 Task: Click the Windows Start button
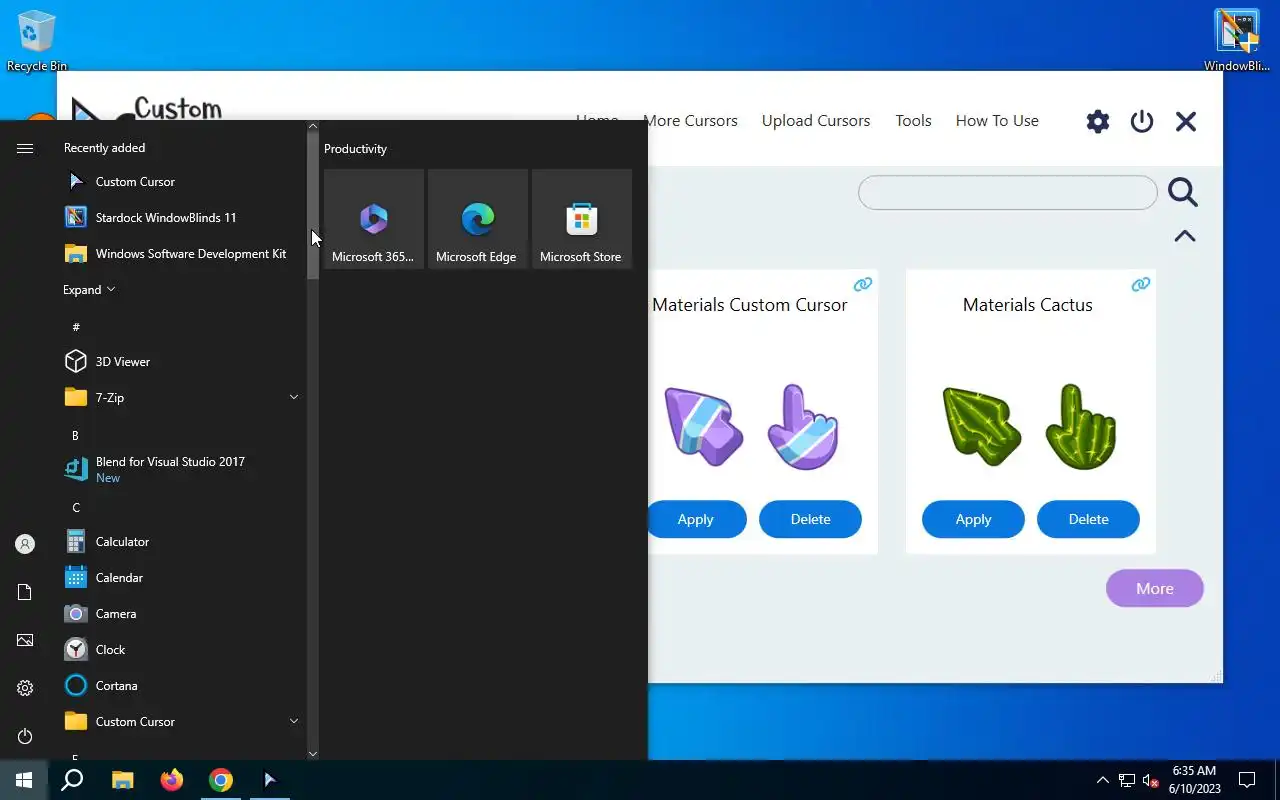(x=24, y=780)
